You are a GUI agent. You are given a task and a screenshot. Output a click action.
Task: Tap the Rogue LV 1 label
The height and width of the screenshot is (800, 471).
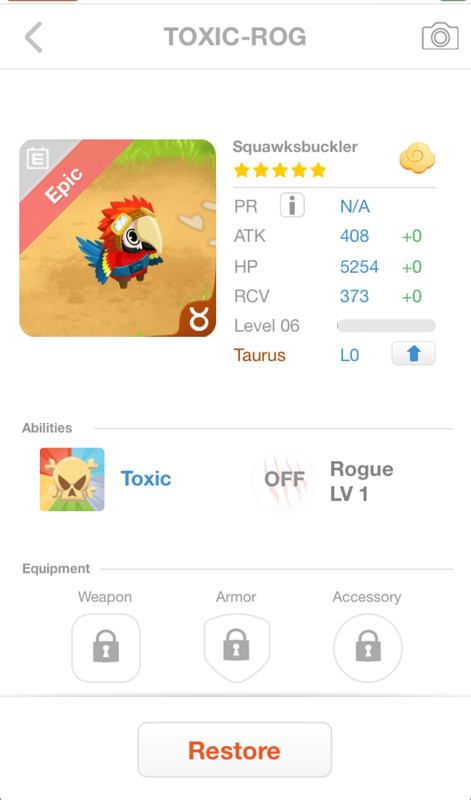[x=361, y=481]
